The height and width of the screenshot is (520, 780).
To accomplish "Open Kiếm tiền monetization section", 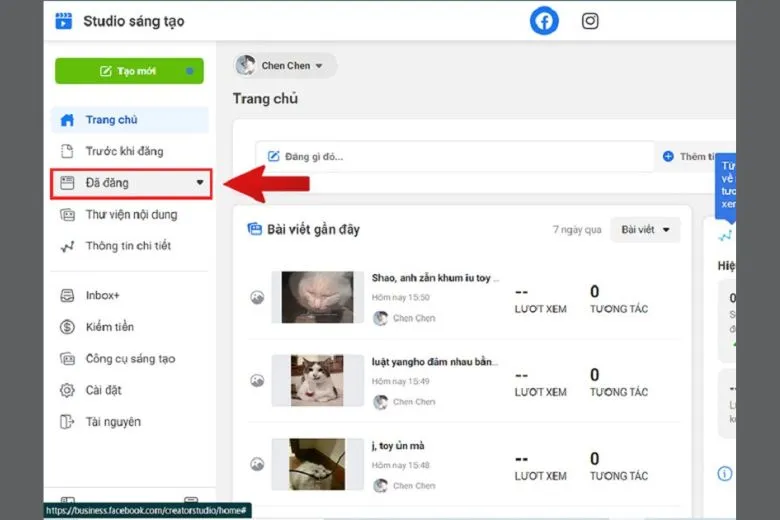I will click(x=109, y=327).
